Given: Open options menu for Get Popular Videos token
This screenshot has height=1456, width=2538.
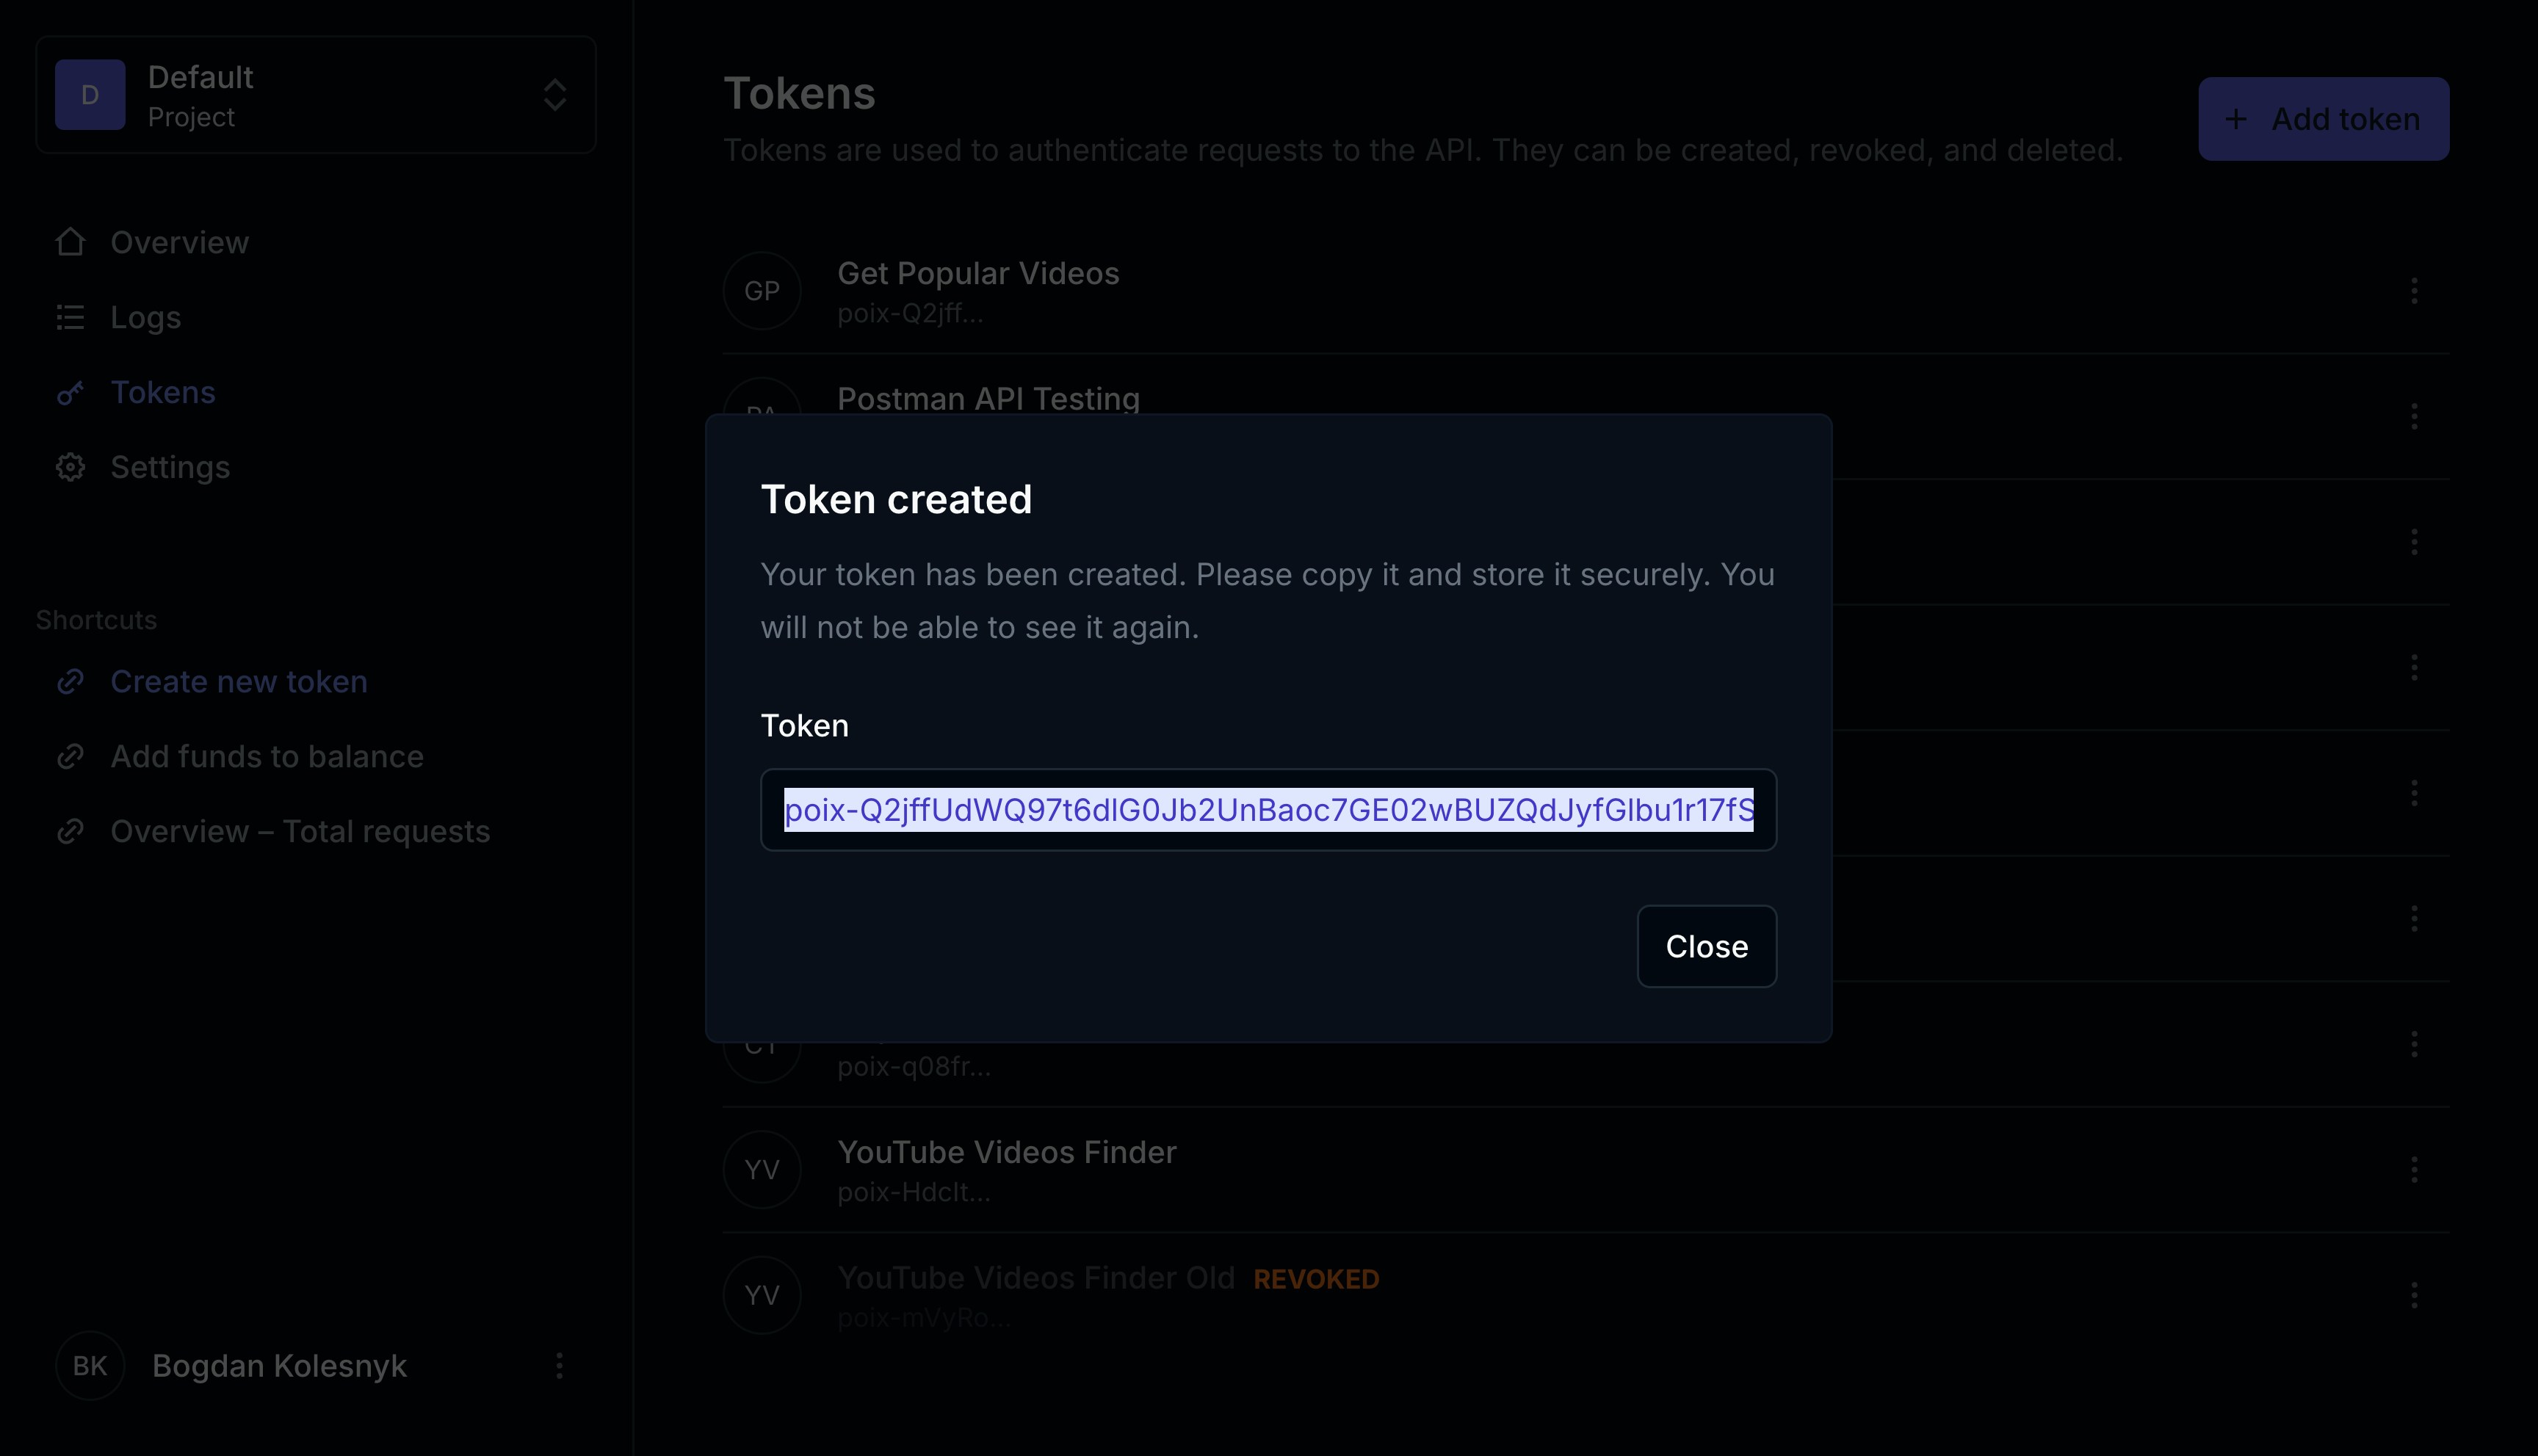Looking at the screenshot, I should [x=2414, y=291].
